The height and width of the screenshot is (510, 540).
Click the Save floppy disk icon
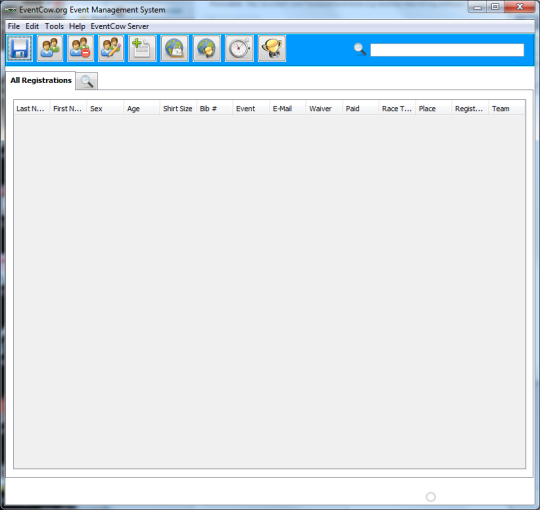(19, 48)
